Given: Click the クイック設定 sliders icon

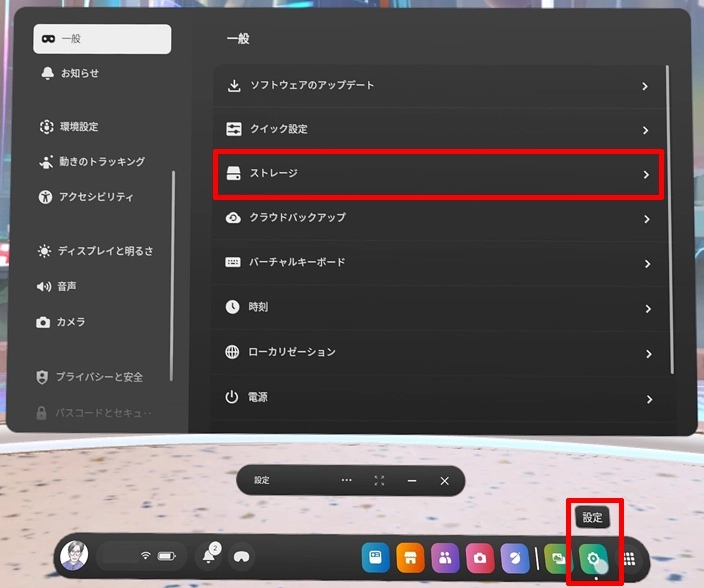Looking at the screenshot, I should (x=233, y=129).
